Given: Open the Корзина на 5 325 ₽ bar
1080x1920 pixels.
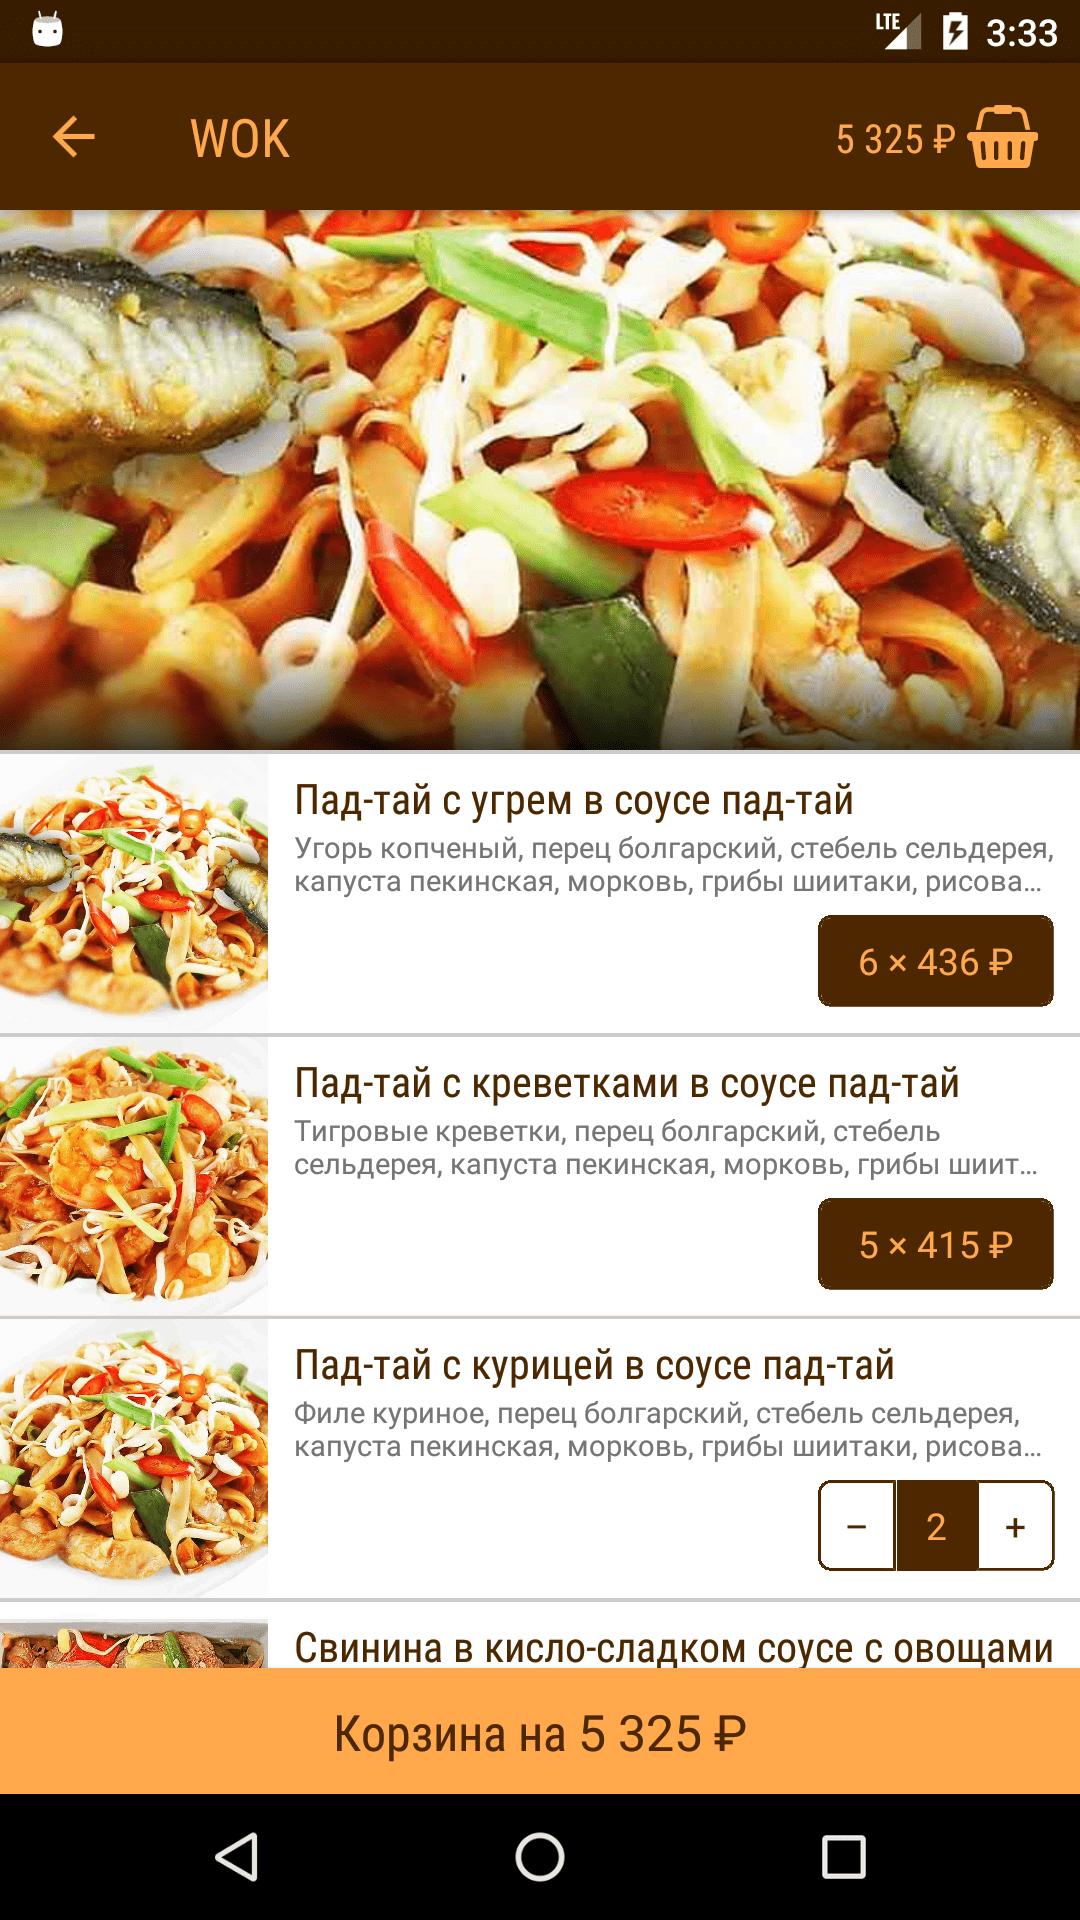Looking at the screenshot, I should point(540,1731).
